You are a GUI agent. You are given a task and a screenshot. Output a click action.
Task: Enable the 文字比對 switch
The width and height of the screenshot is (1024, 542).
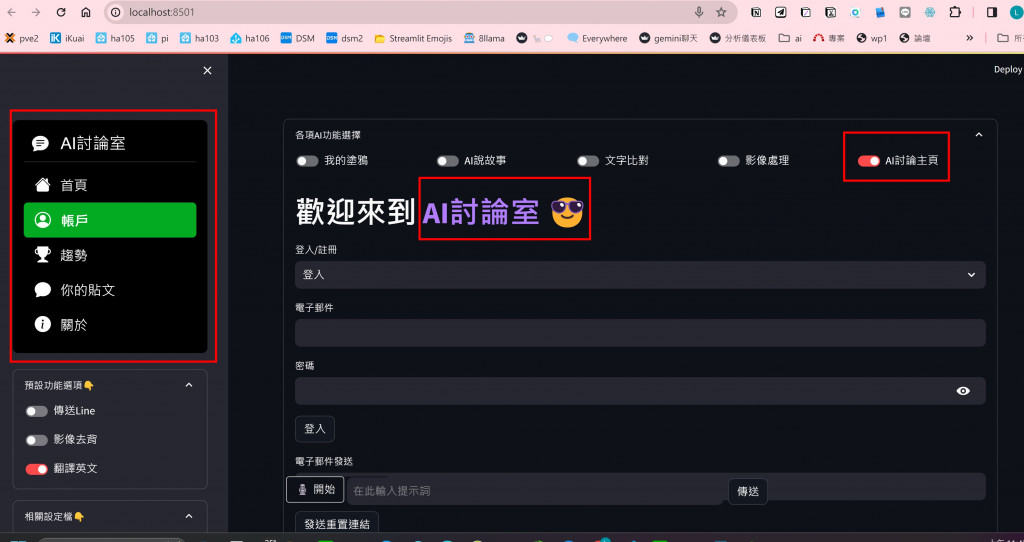tap(588, 161)
